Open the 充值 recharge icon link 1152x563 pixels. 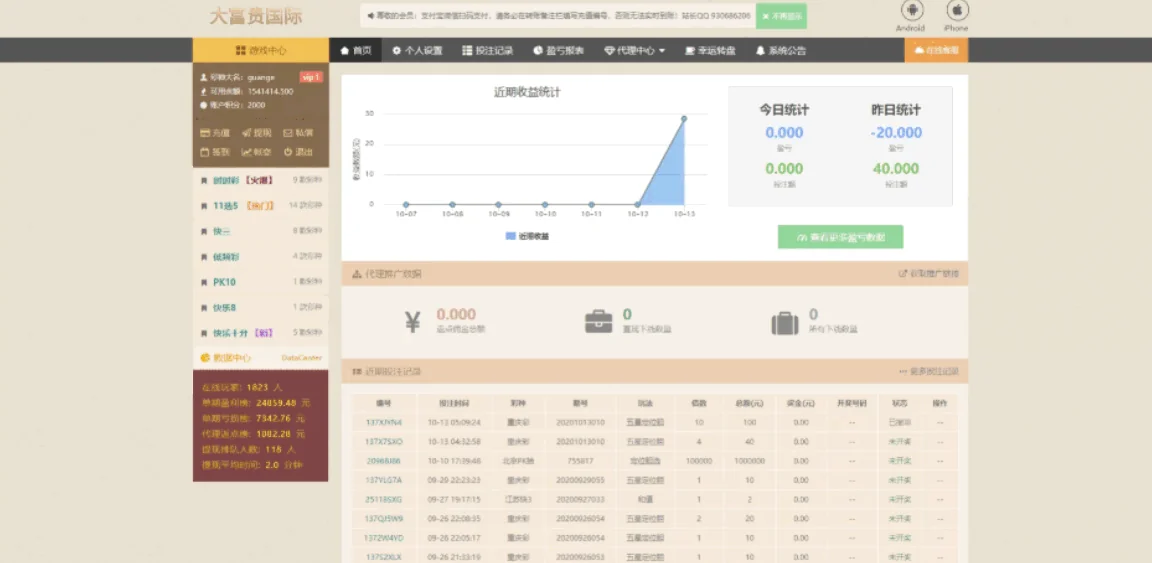[x=206, y=133]
